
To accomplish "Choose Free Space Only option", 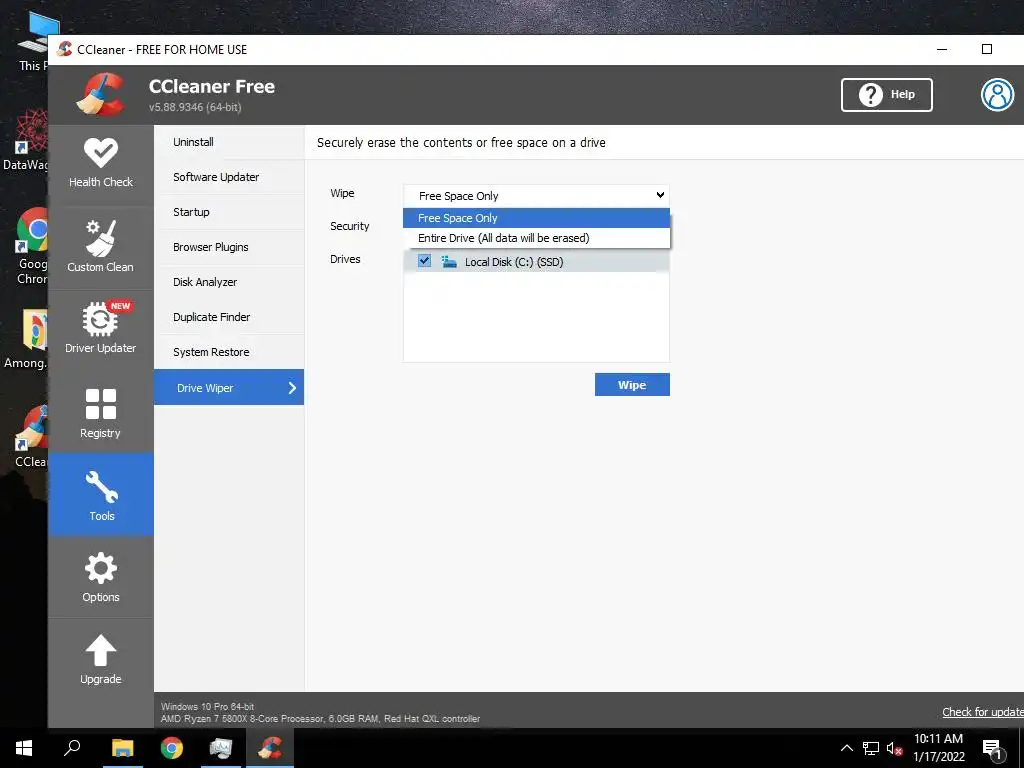I will pyautogui.click(x=536, y=218).
